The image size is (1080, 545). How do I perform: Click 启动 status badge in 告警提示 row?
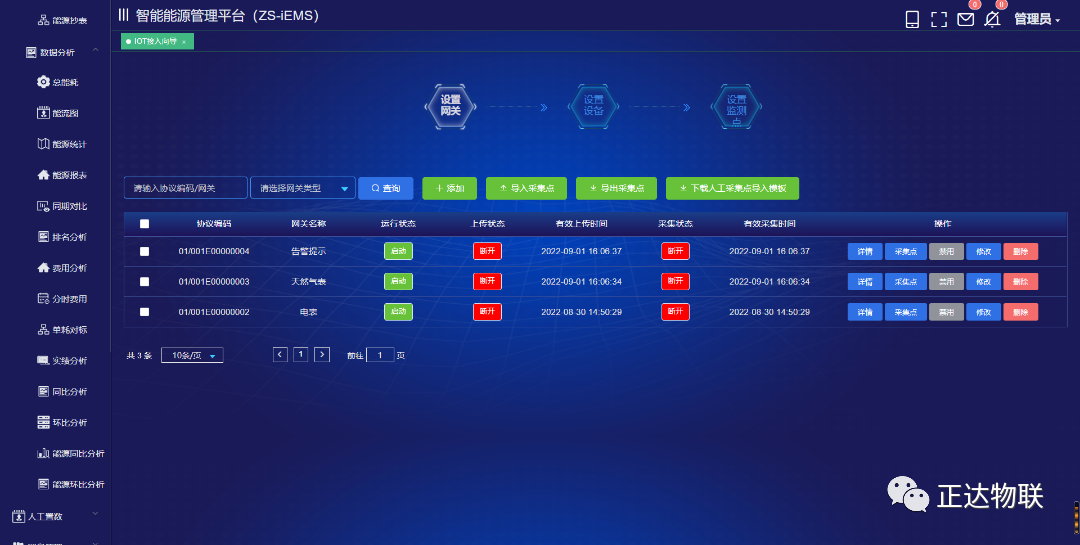(398, 251)
